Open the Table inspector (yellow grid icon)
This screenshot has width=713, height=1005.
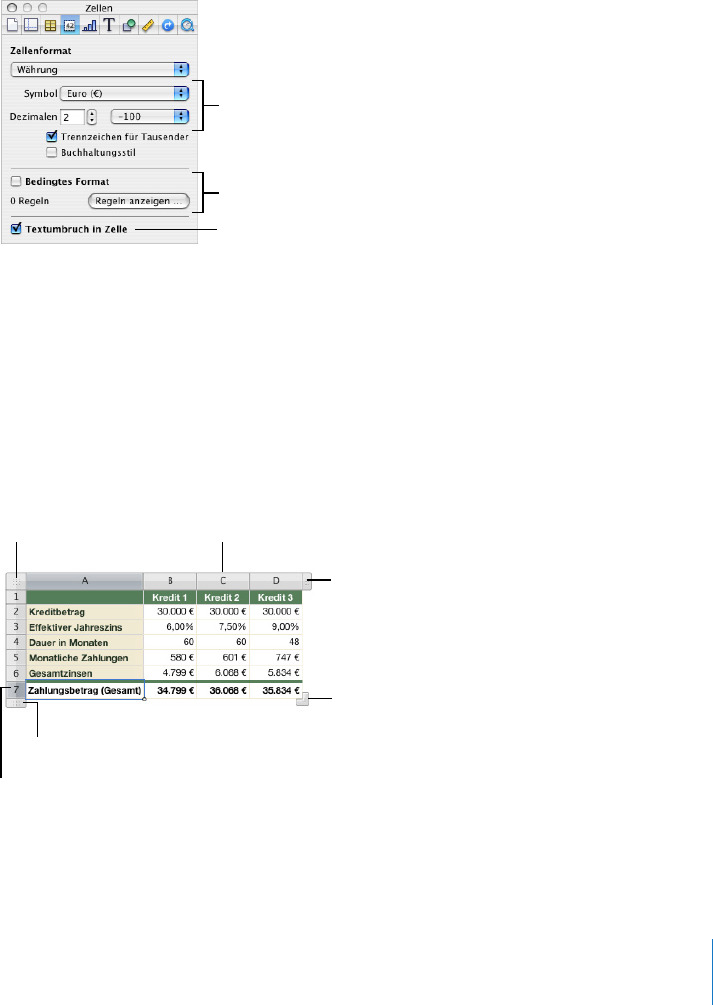50,26
